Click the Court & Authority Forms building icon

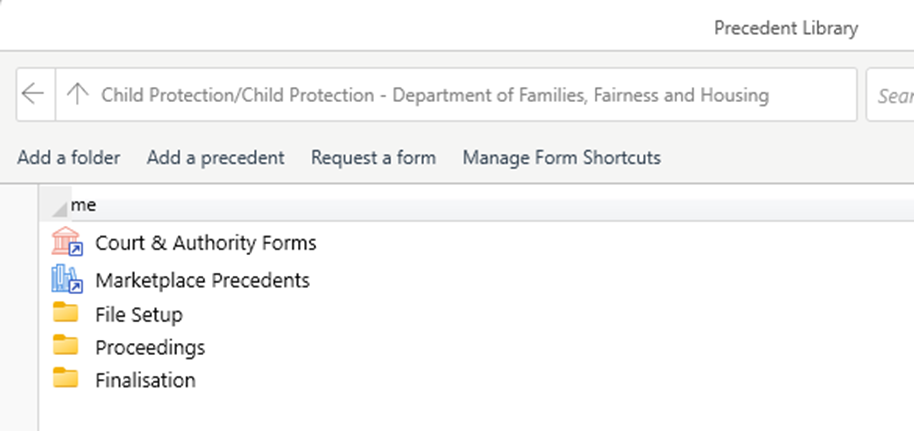point(66,242)
